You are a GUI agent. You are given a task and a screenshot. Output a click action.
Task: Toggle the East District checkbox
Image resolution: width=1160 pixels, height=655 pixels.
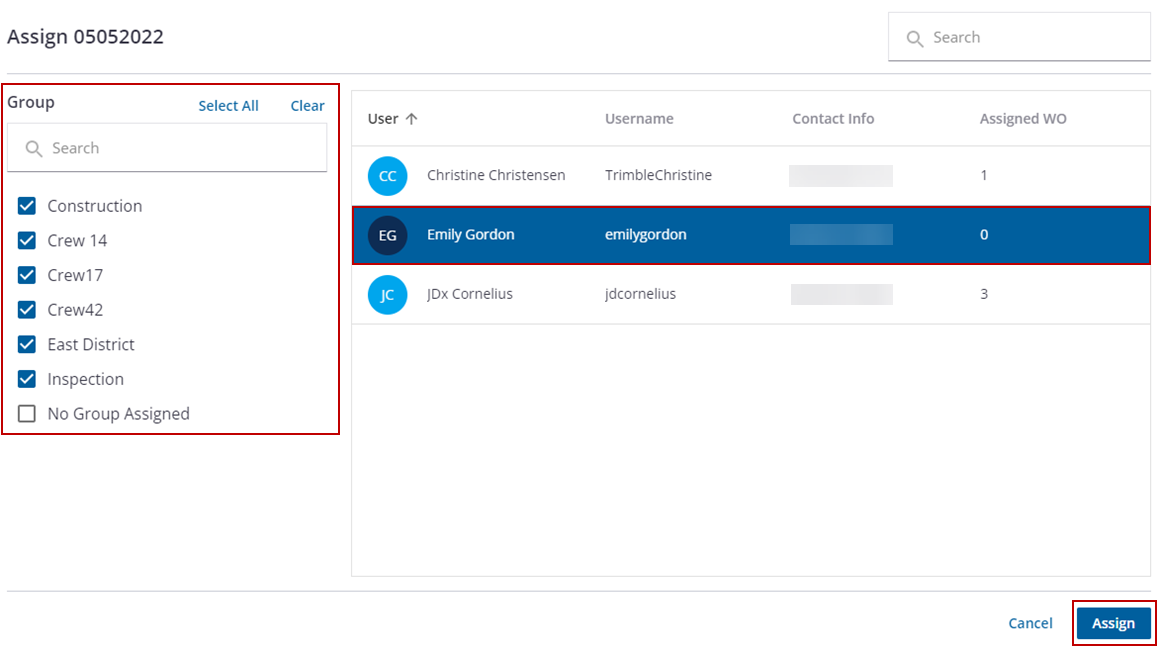click(27, 345)
